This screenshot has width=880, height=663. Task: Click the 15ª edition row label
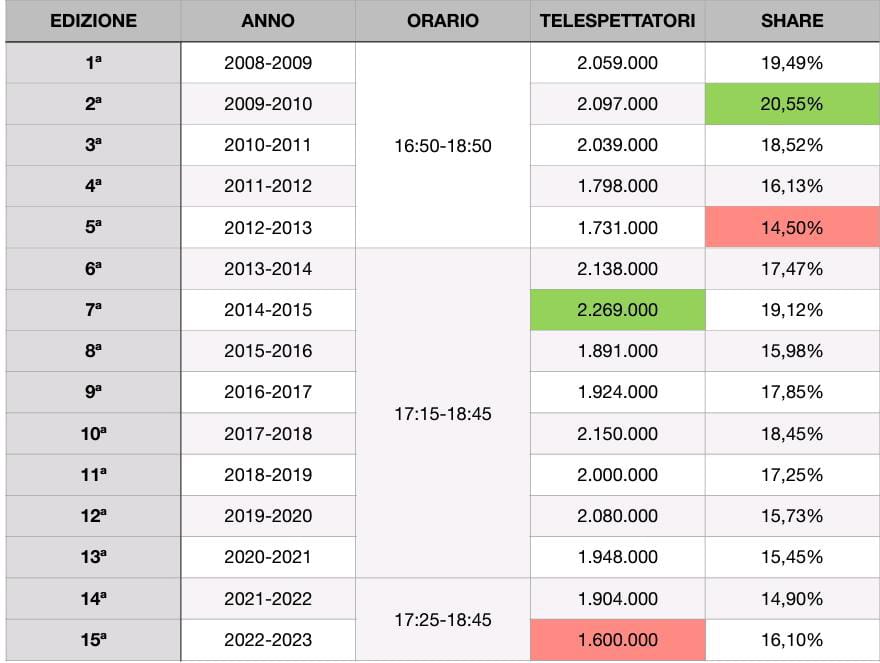coord(93,640)
